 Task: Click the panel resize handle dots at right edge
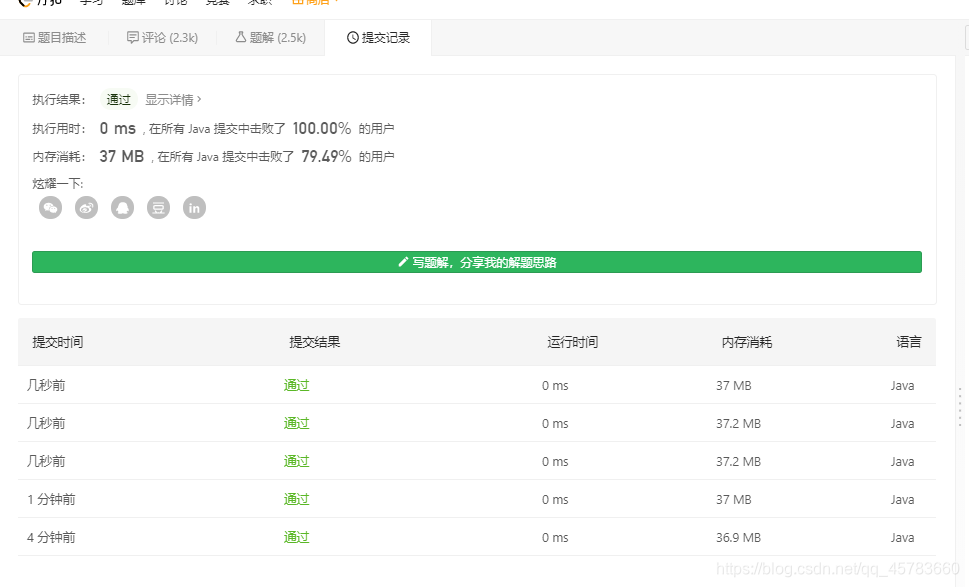pyautogui.click(x=960, y=407)
